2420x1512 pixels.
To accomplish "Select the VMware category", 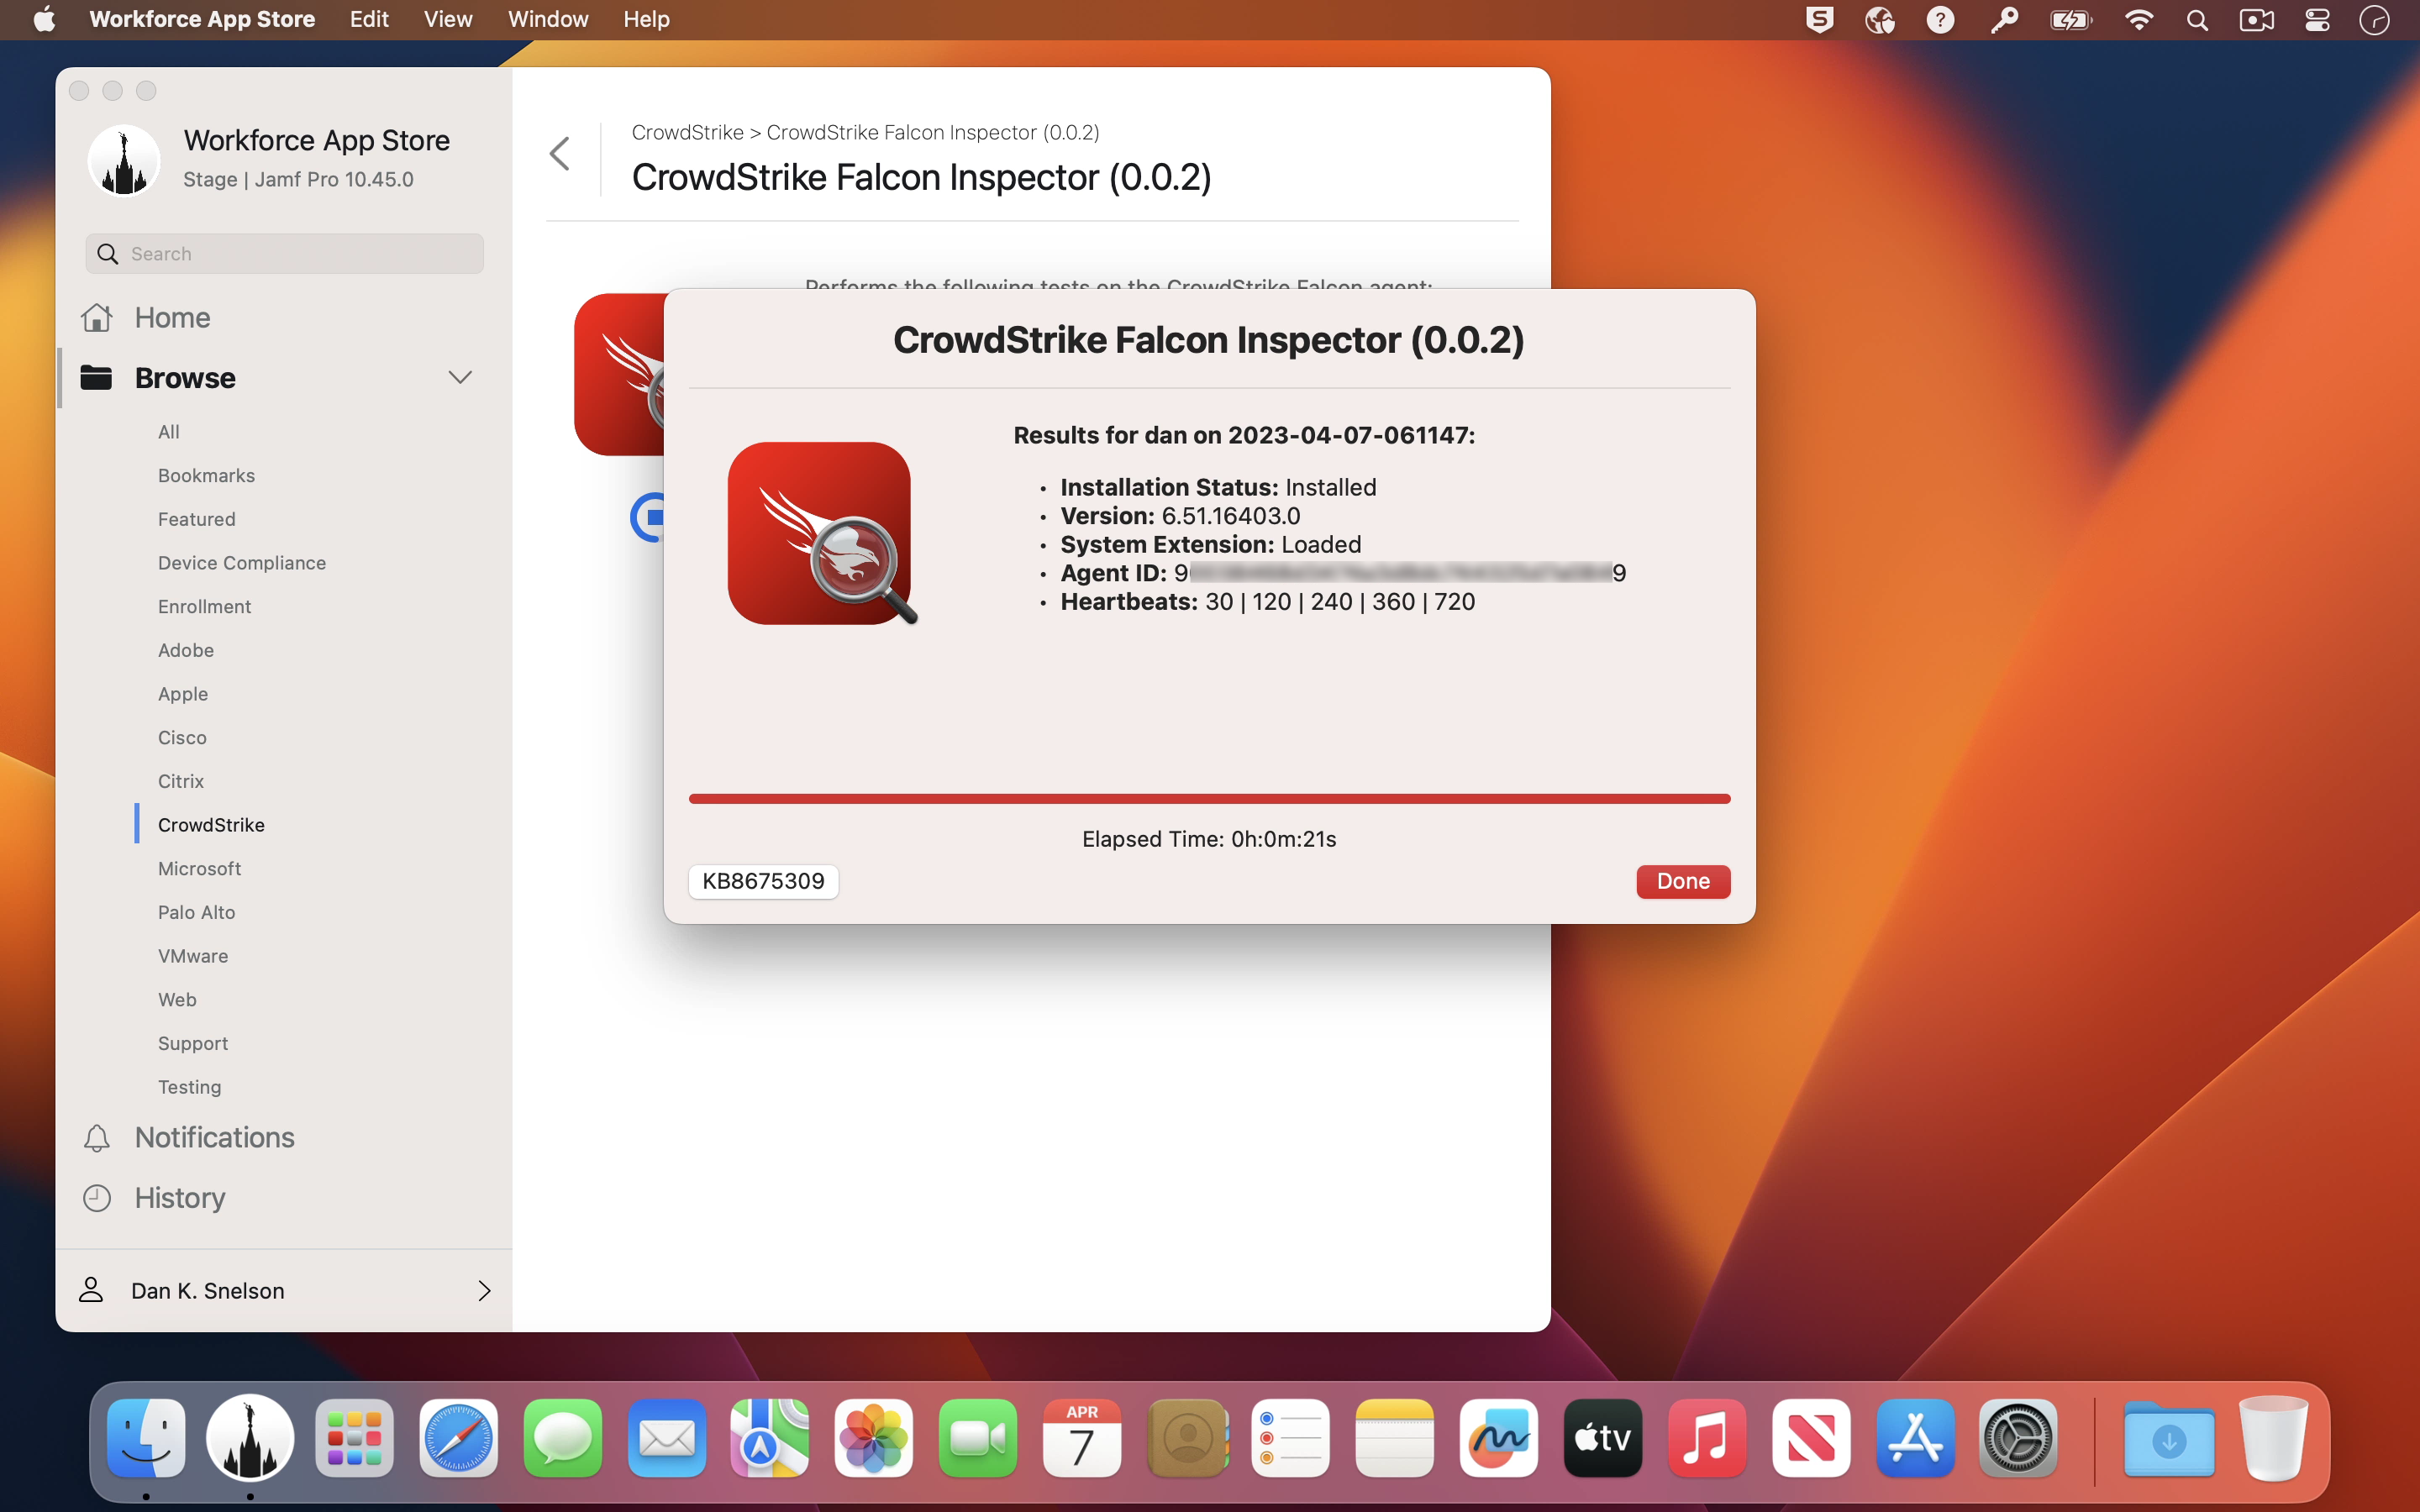I will point(193,956).
